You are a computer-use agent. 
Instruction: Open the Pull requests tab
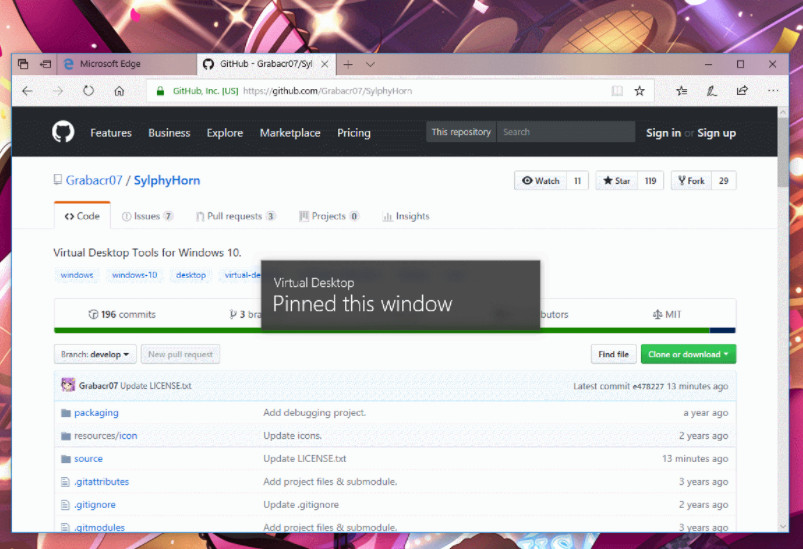[x=236, y=216]
